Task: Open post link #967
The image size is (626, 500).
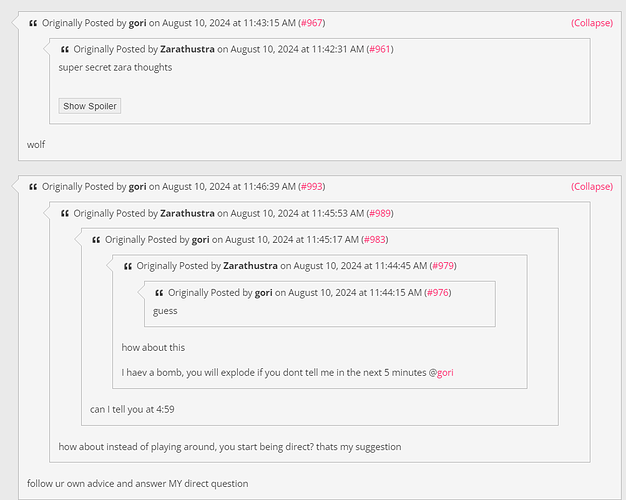Action: click(311, 23)
